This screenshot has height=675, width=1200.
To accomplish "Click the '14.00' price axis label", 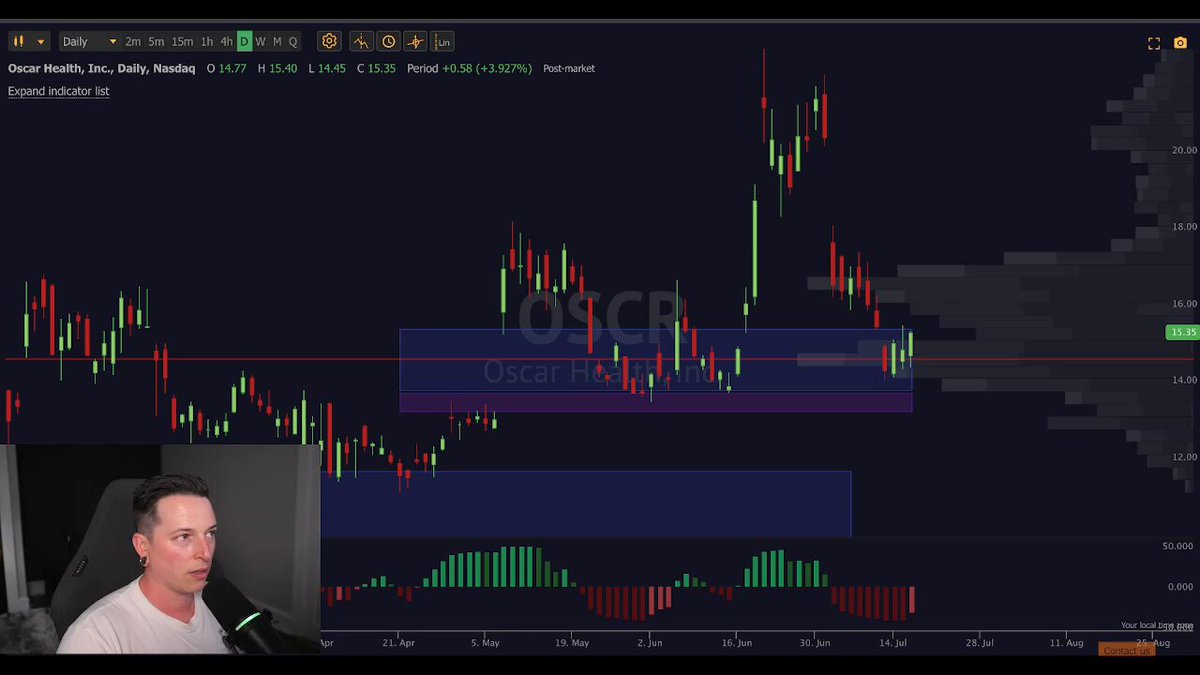I will tap(1184, 380).
